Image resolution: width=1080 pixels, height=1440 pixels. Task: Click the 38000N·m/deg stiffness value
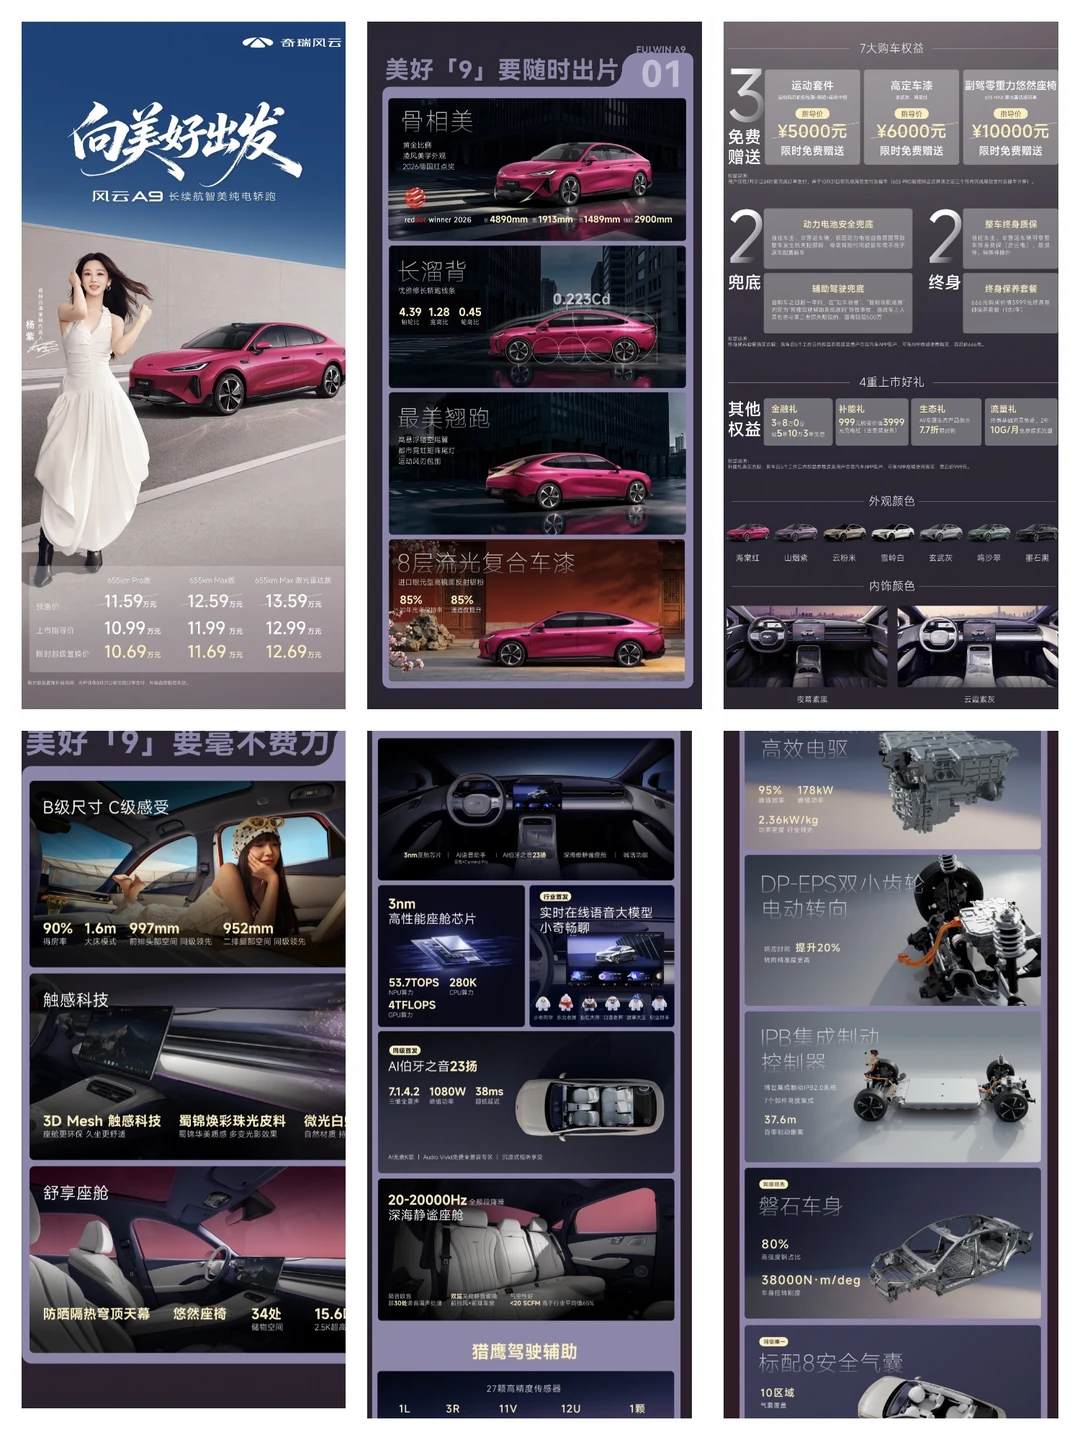[811, 1280]
